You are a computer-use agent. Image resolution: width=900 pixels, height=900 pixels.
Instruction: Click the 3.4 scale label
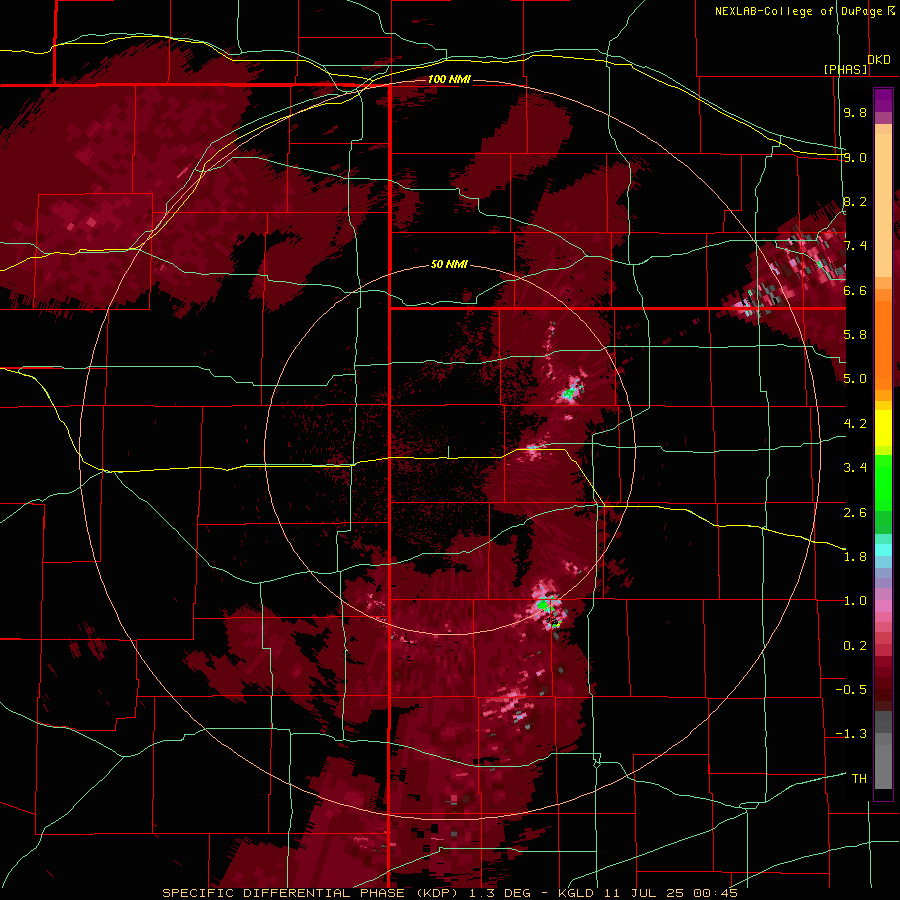[855, 468]
